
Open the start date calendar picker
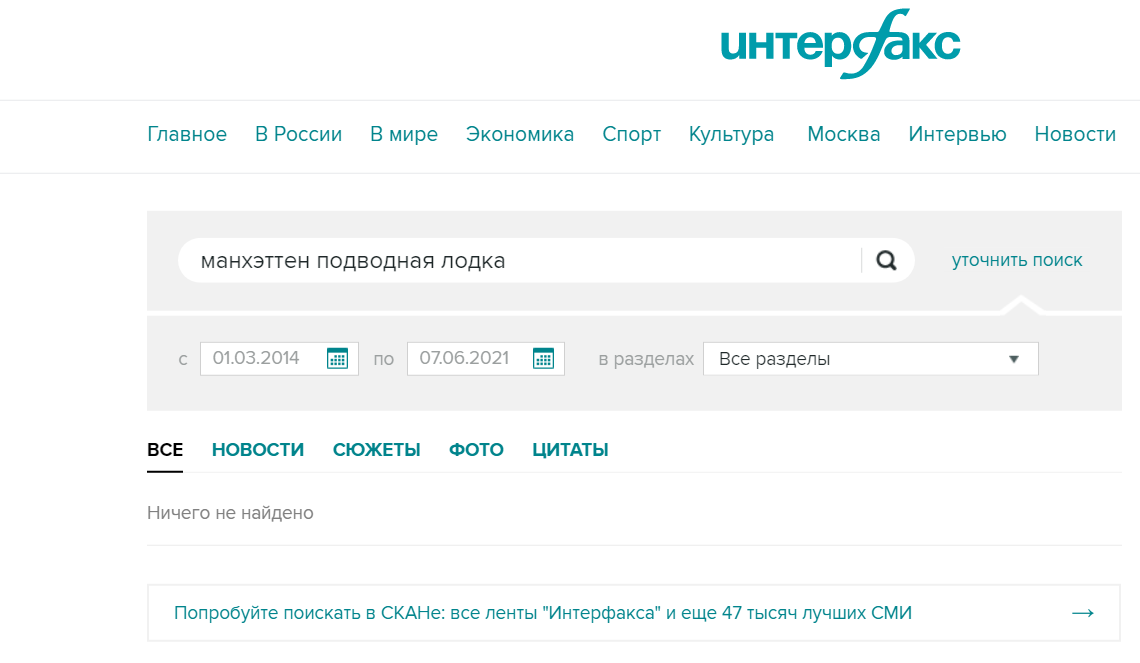[337, 359]
